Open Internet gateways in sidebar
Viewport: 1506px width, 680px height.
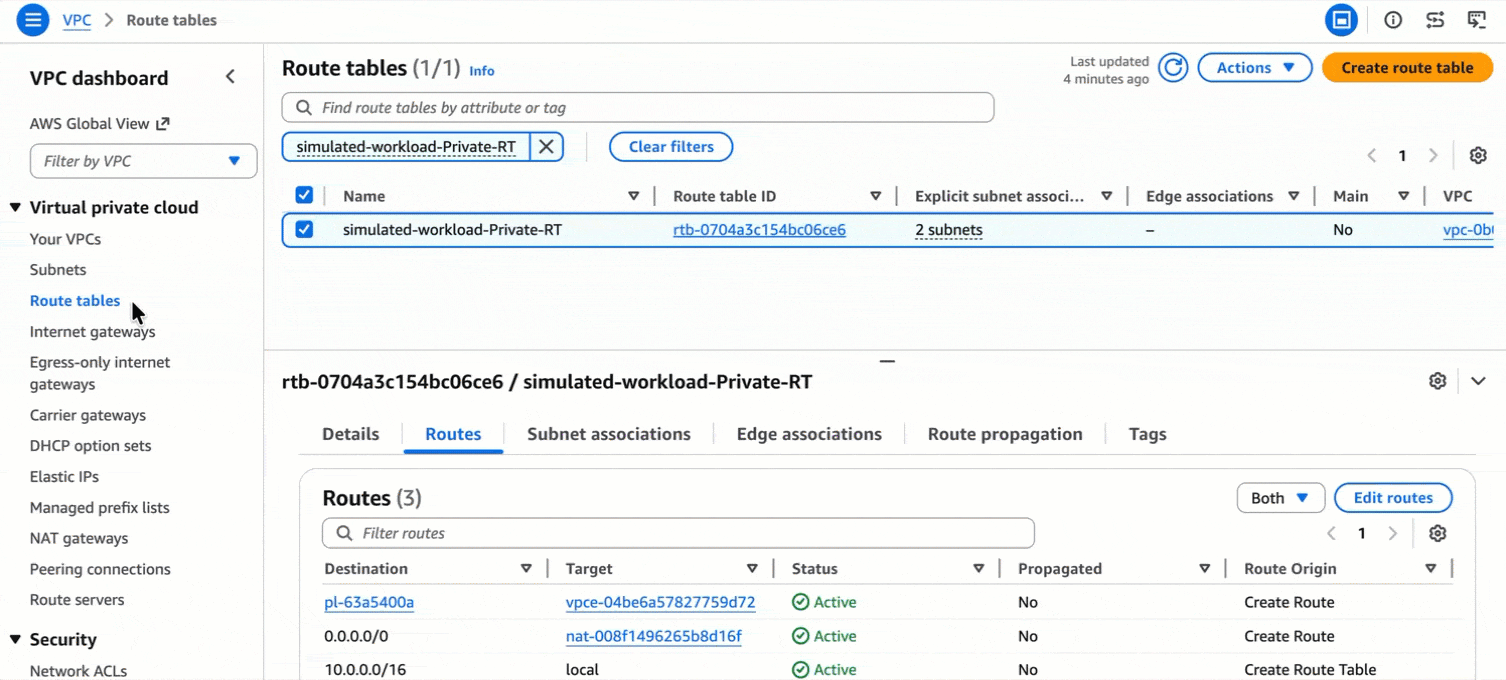(93, 332)
